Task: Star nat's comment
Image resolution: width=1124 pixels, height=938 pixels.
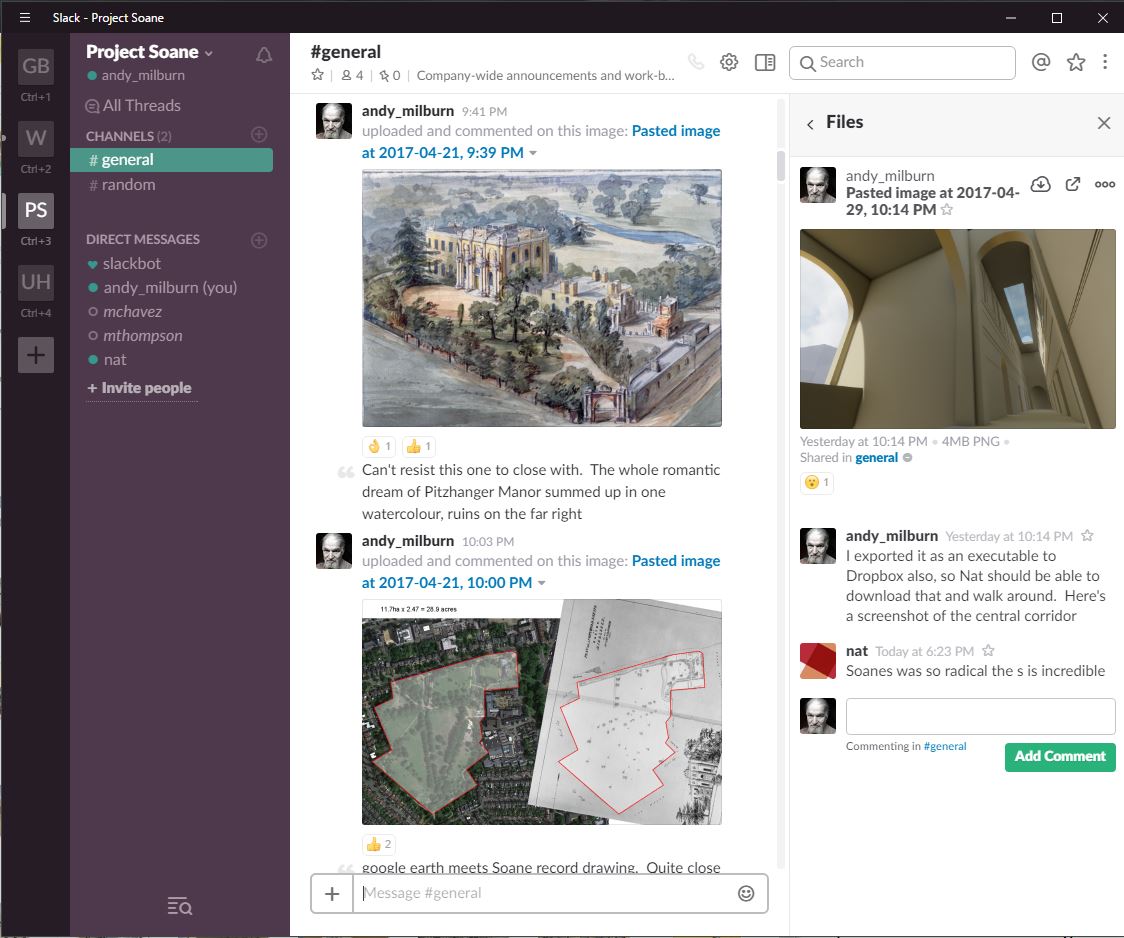Action: click(x=988, y=651)
